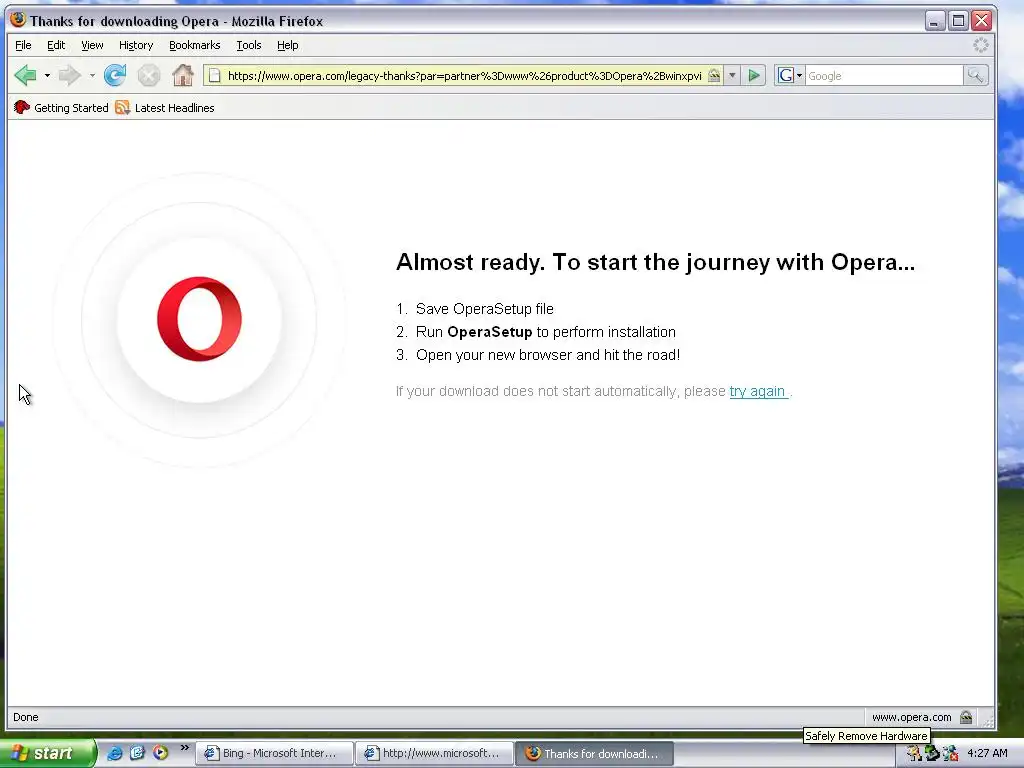Open the Latest Headlines feed bookmark
This screenshot has height=768, width=1024.
tap(165, 108)
